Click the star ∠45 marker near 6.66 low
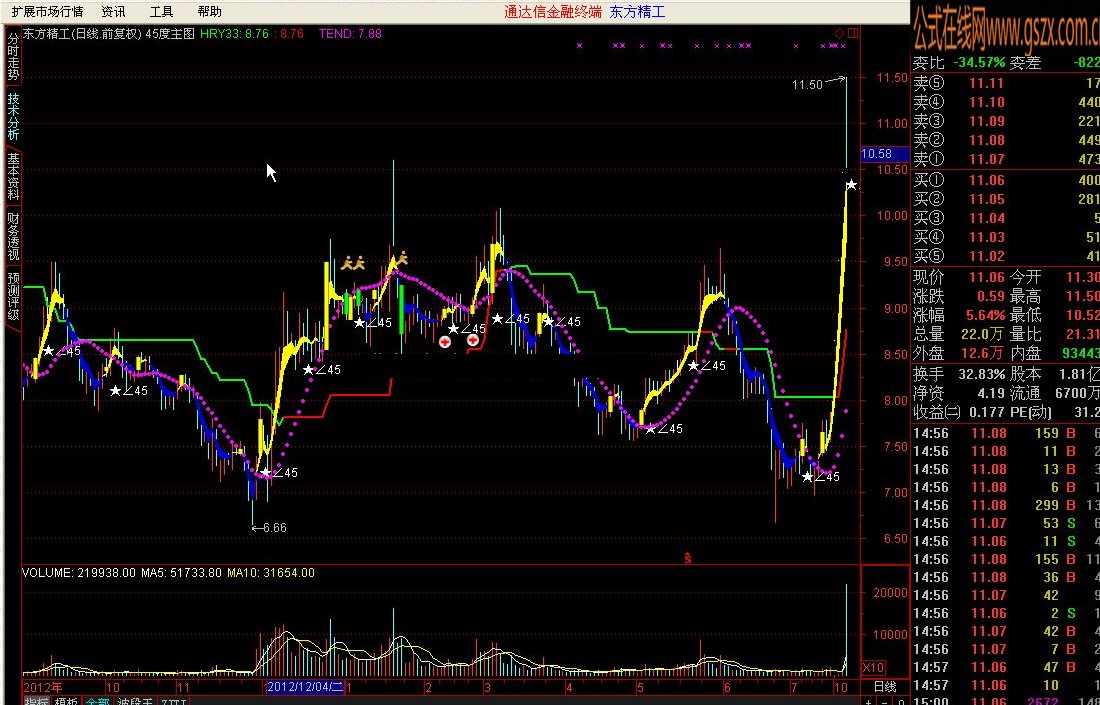 coord(279,472)
